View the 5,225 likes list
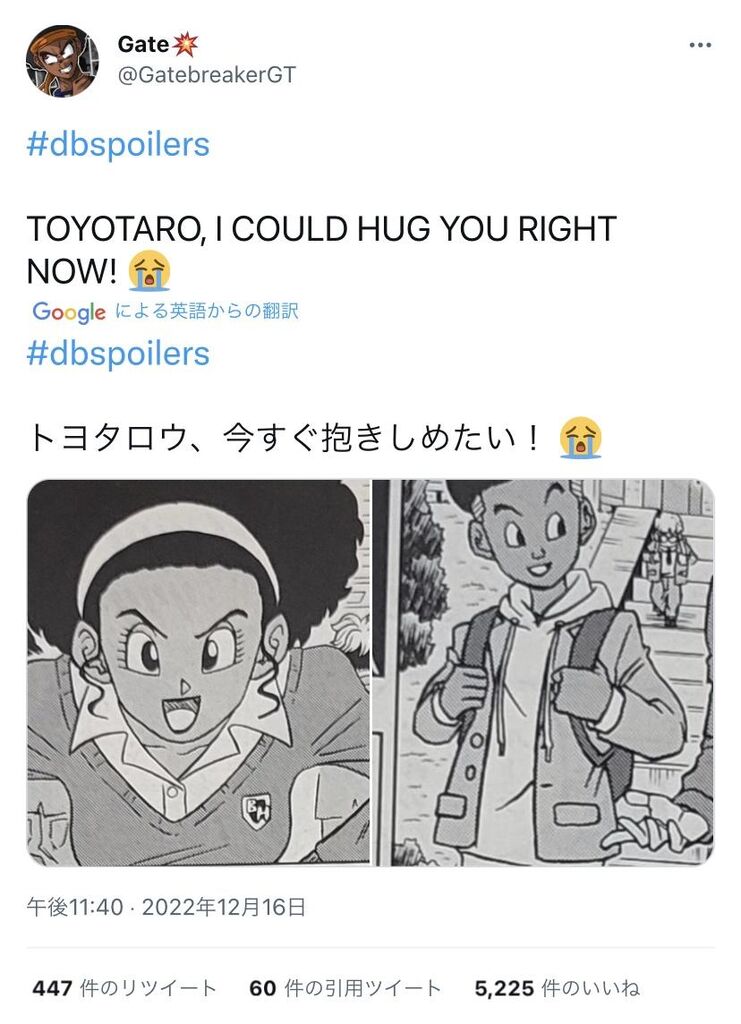Image resolution: width=741 pixels, height=1024 pixels. tap(557, 988)
